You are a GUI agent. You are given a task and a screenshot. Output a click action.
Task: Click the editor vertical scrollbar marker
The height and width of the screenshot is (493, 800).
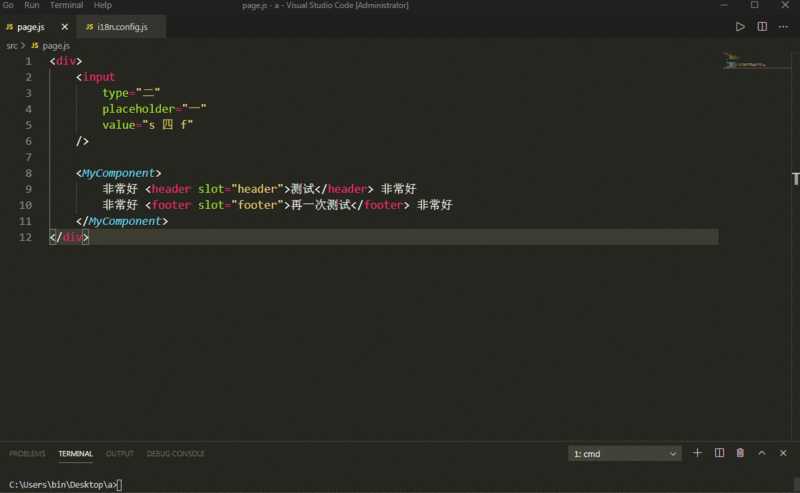pyautogui.click(x=795, y=179)
